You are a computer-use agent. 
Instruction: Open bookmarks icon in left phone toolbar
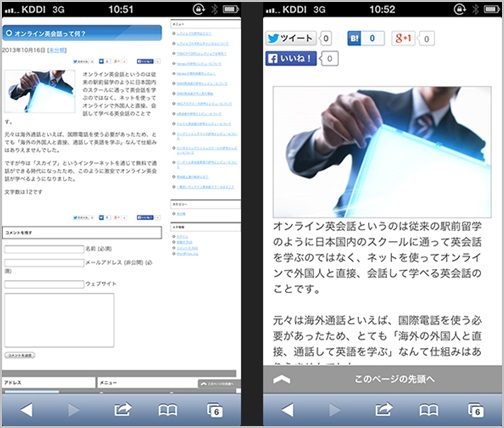[x=168, y=410]
